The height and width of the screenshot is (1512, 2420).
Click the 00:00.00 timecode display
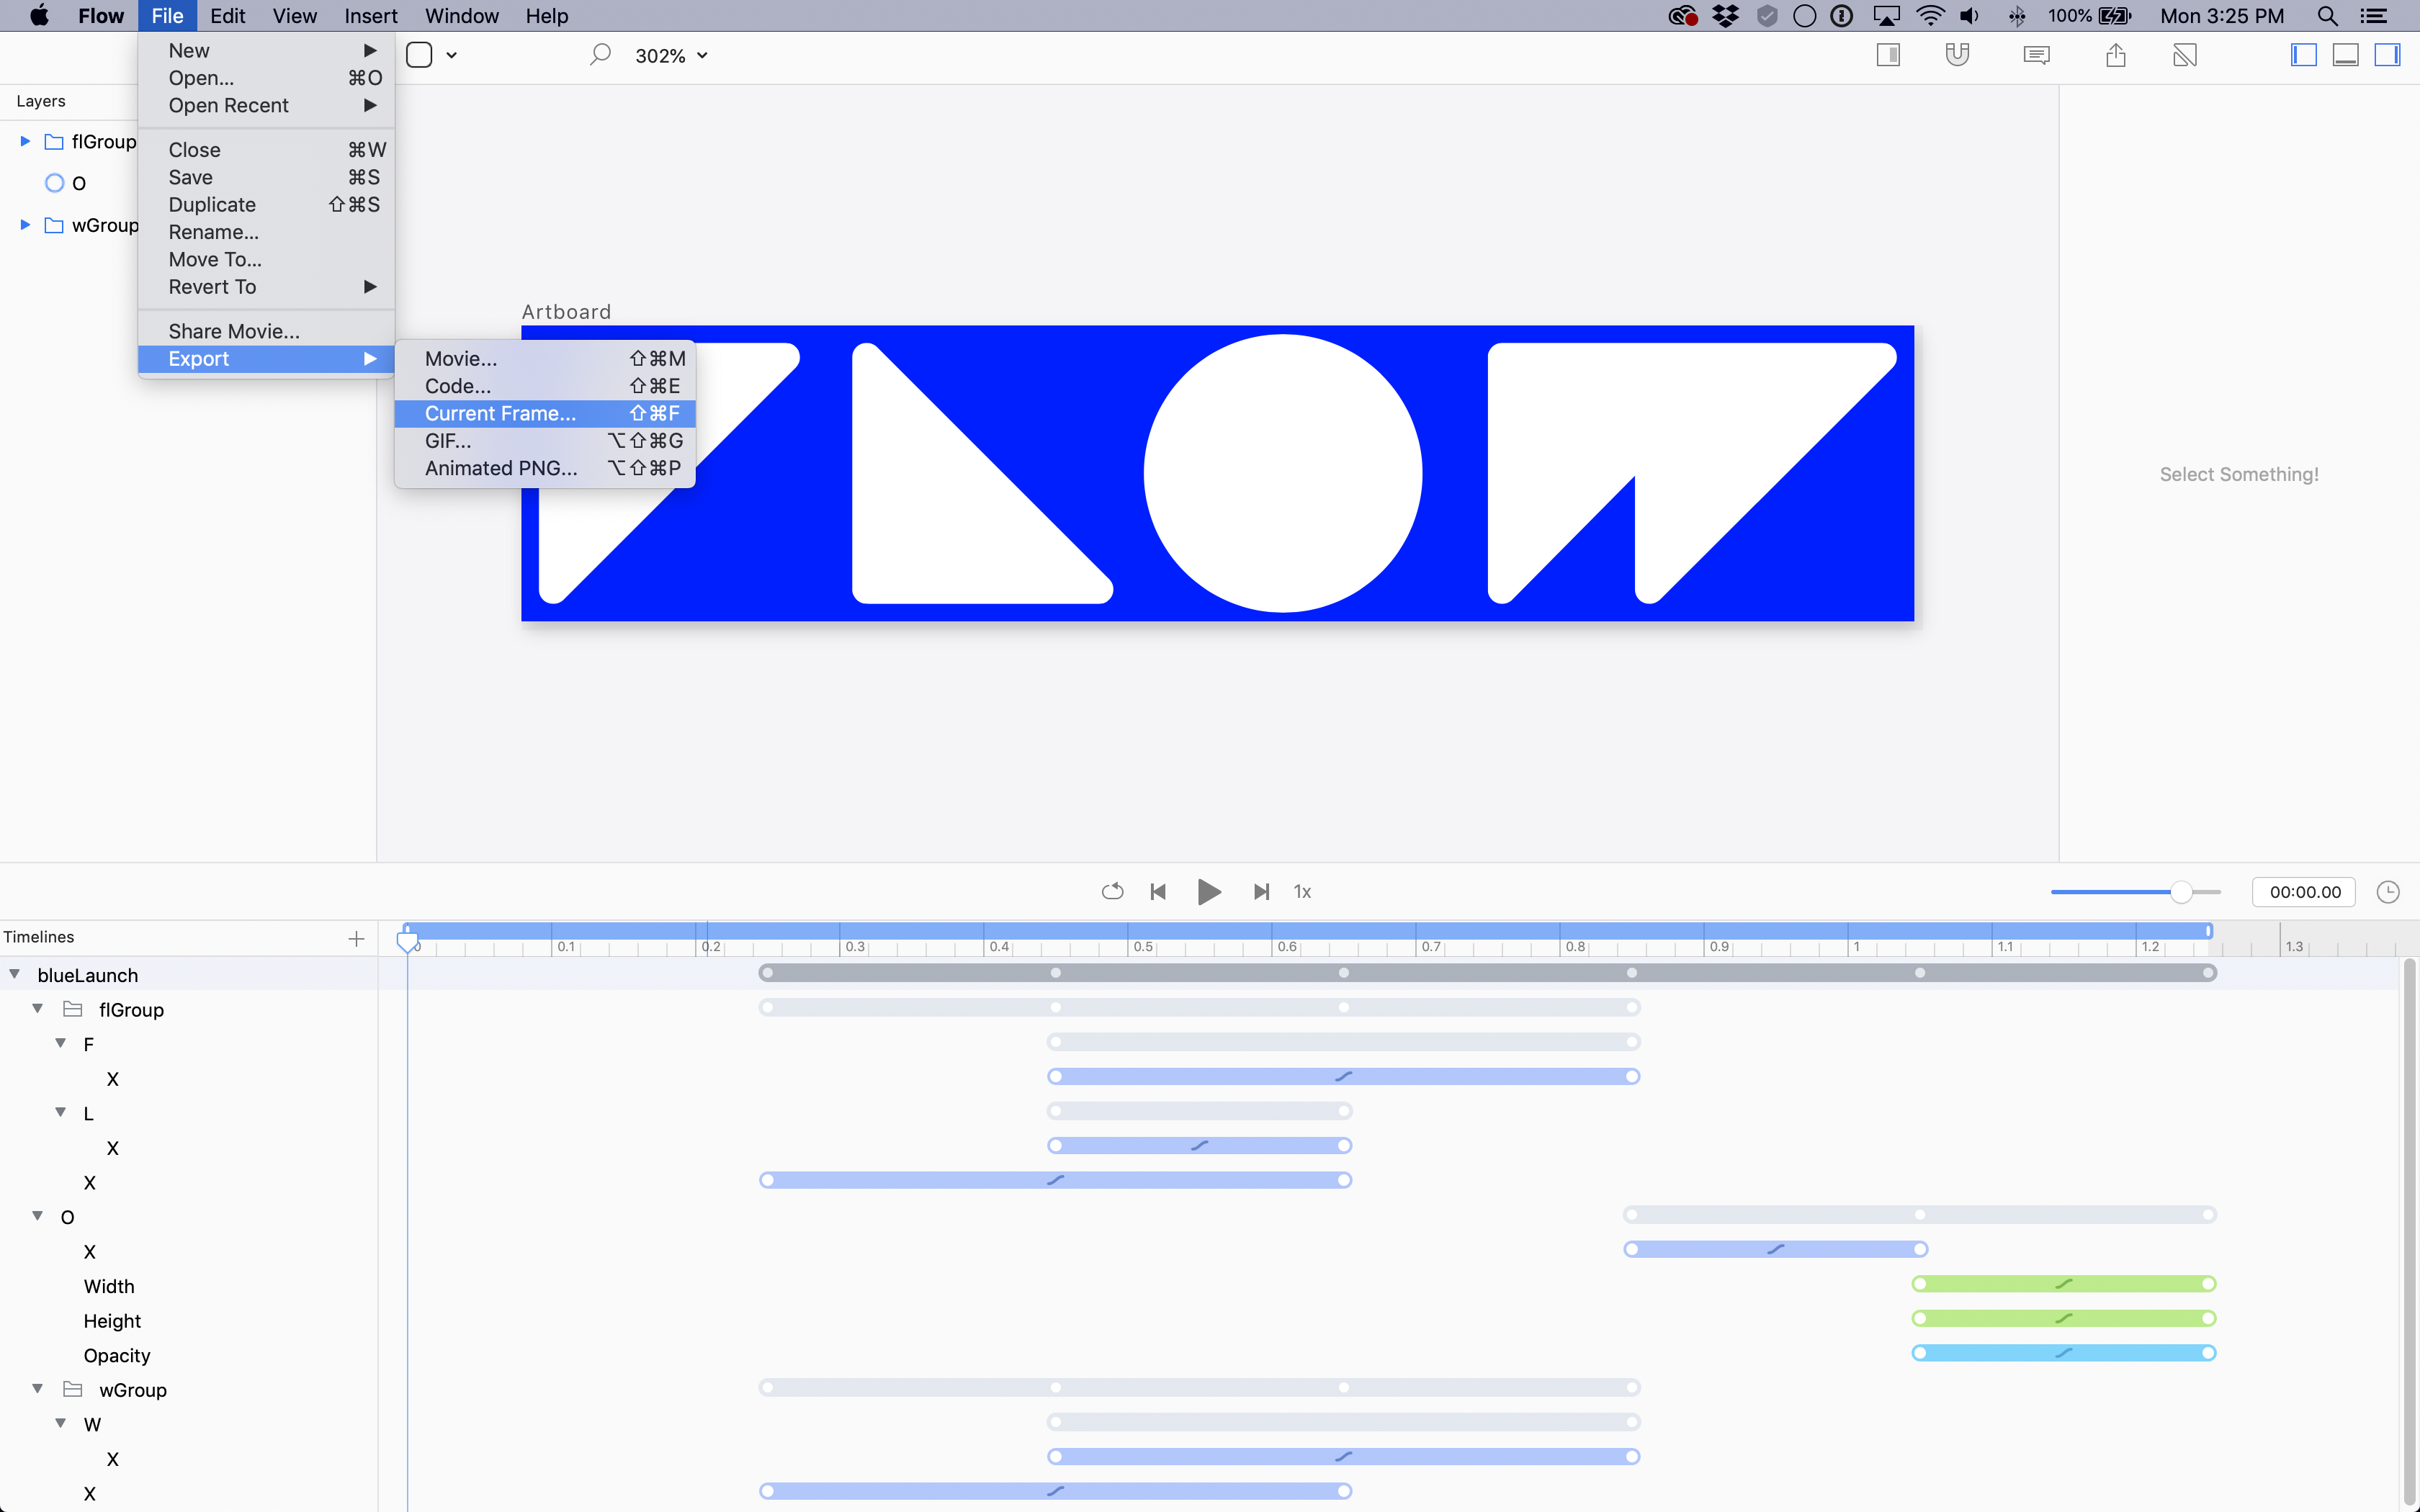pyautogui.click(x=2303, y=891)
